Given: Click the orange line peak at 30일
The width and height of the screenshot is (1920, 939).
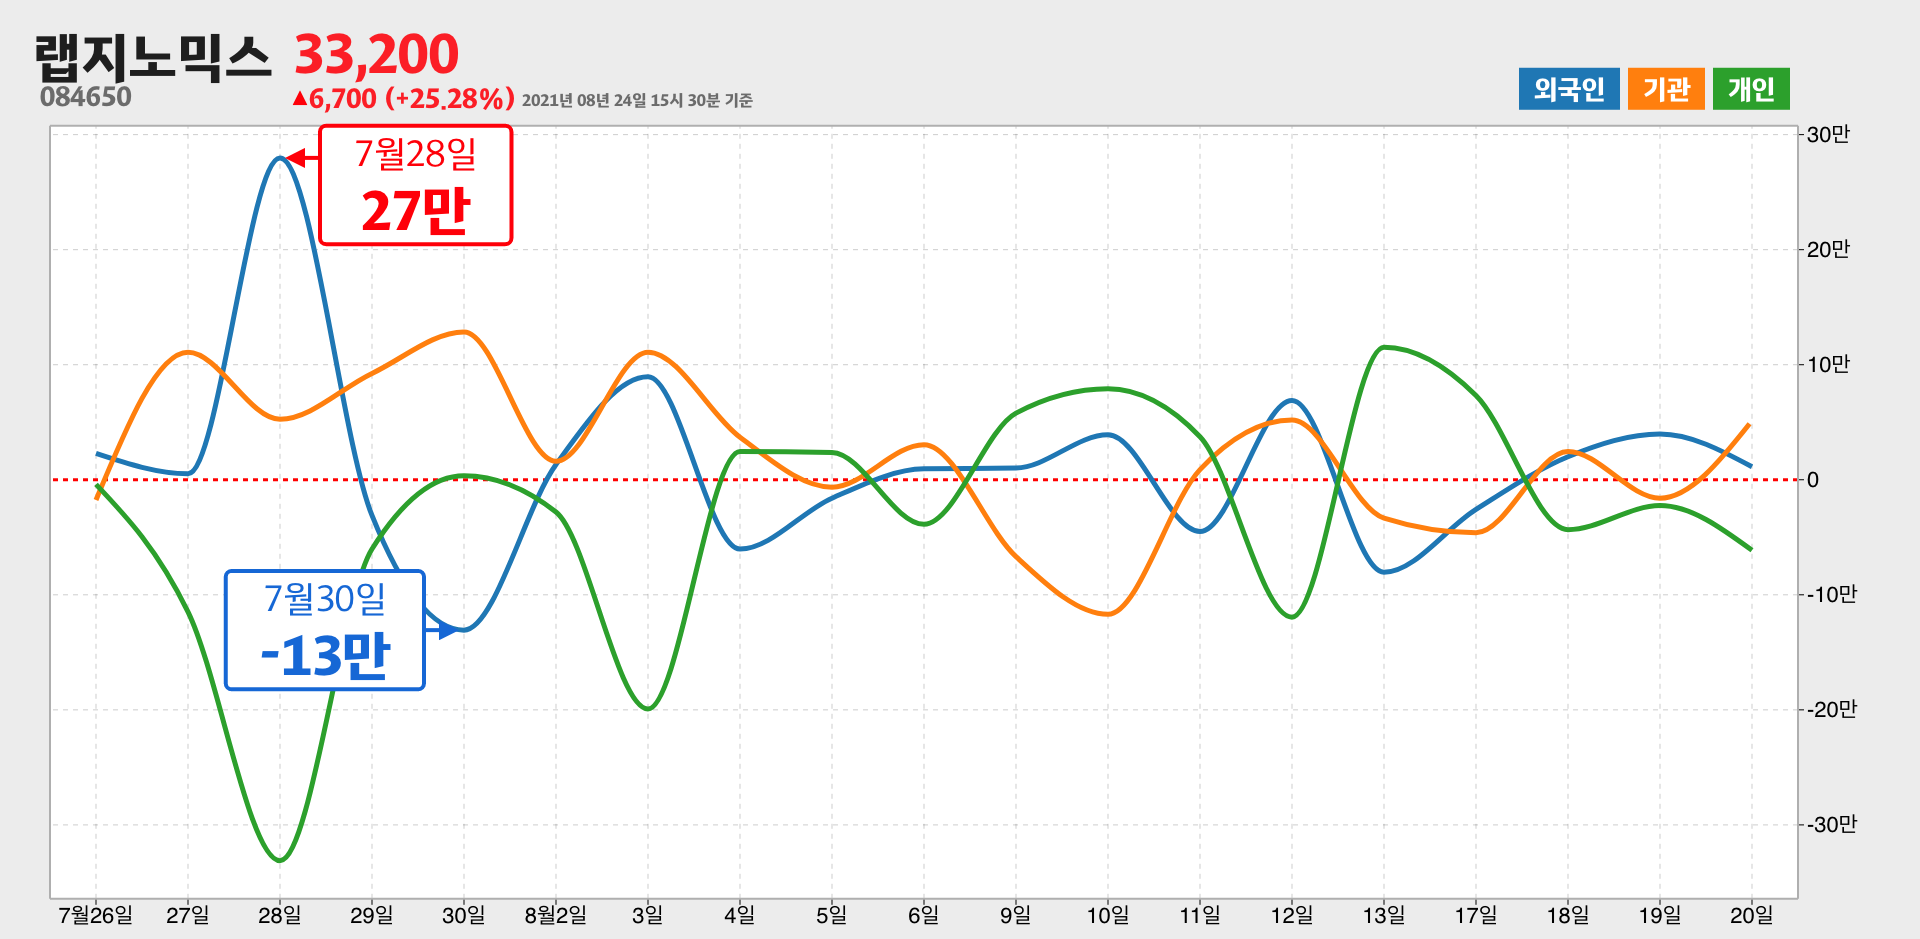Looking at the screenshot, I should 464,332.
